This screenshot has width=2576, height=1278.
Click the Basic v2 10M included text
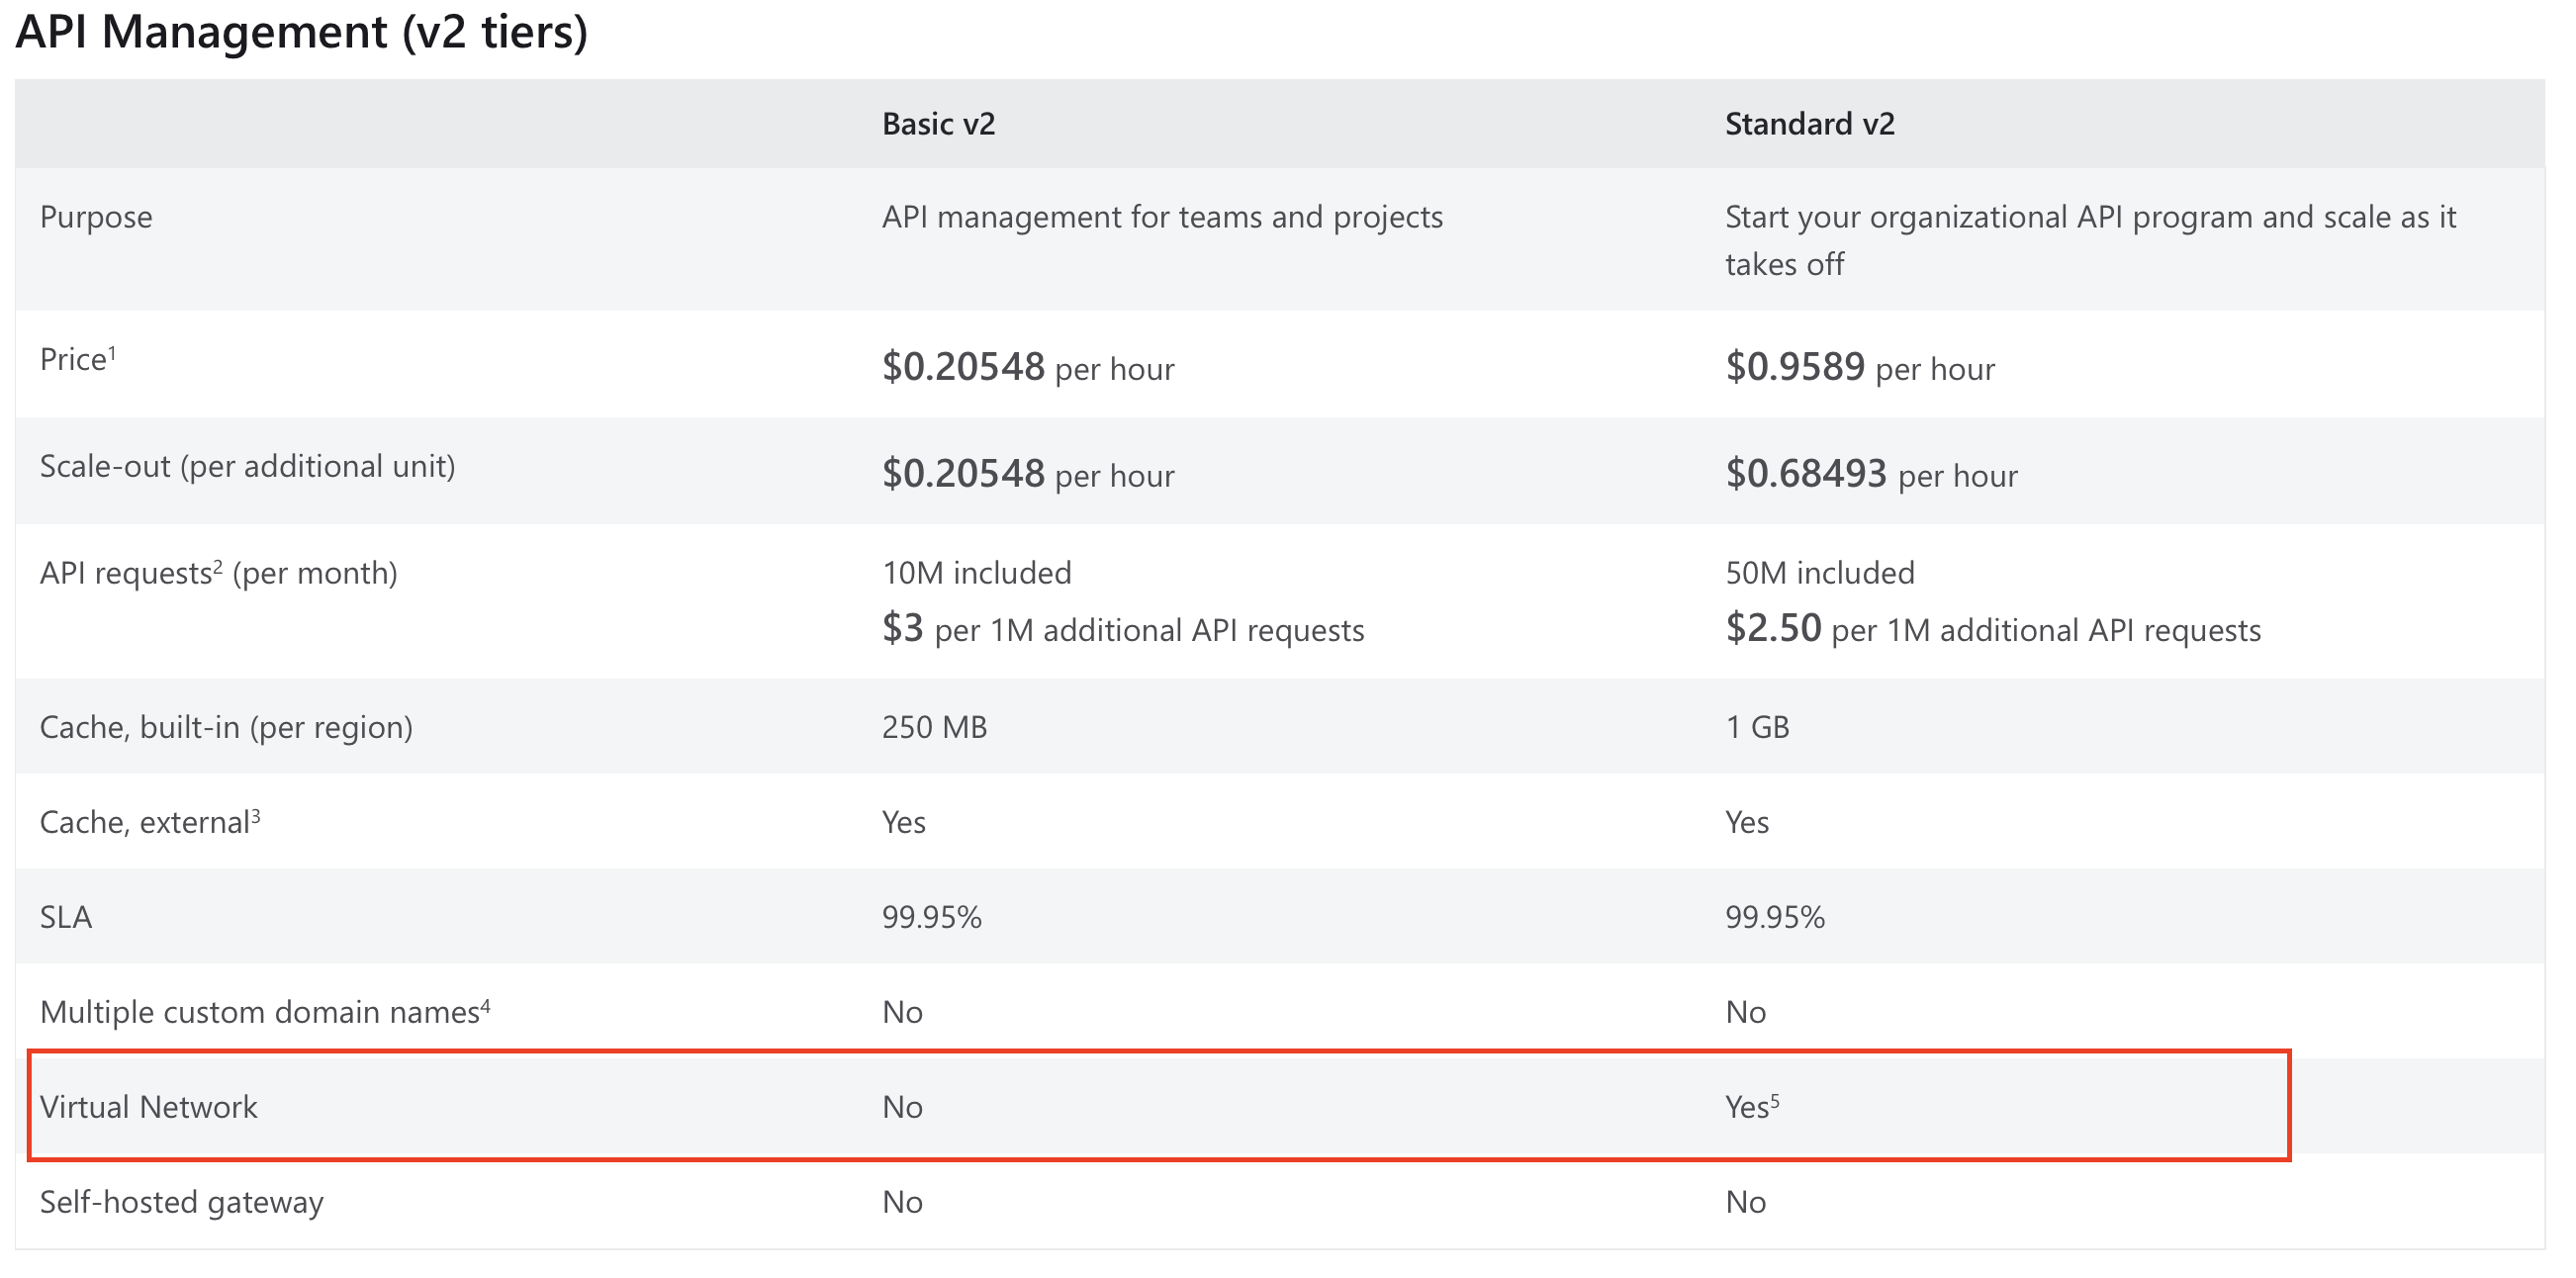pyautogui.click(x=976, y=573)
